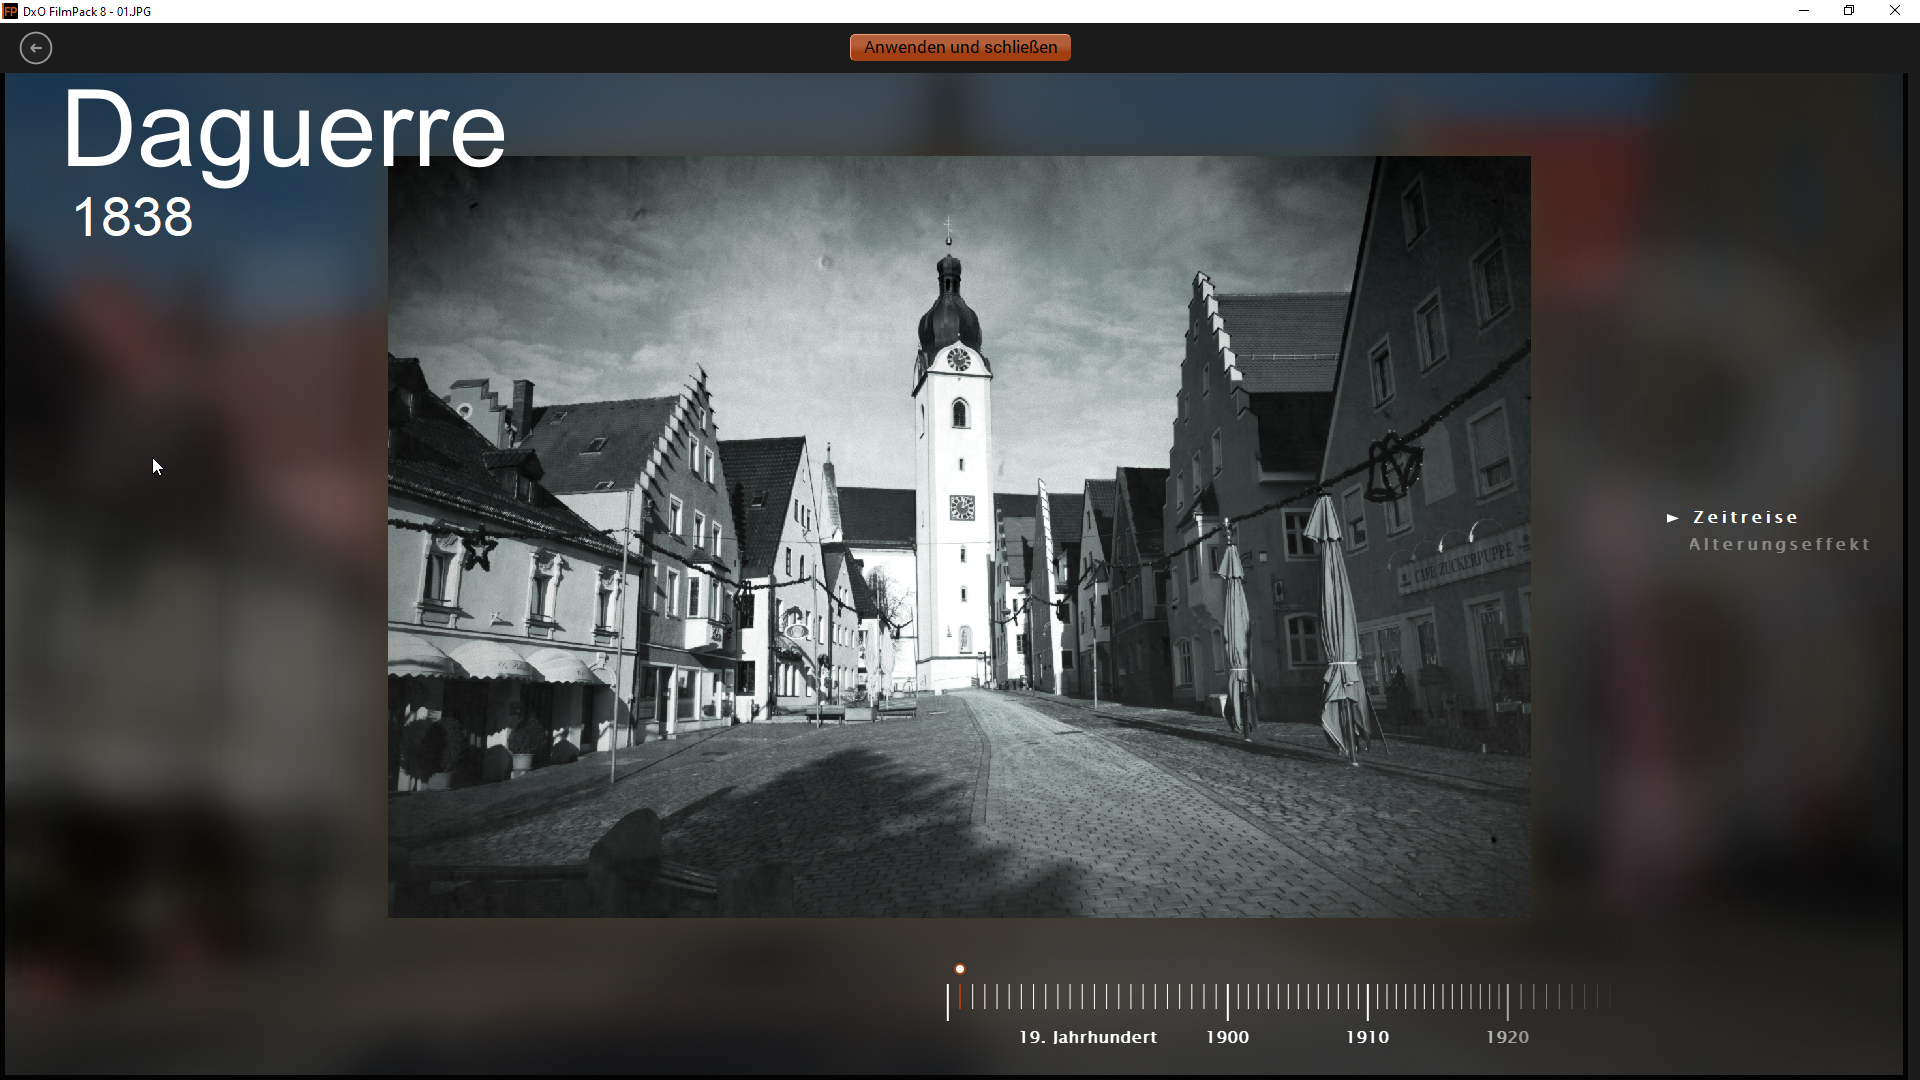Select the Zeitreise mode entry
1920x1080 pixels.
point(1745,518)
